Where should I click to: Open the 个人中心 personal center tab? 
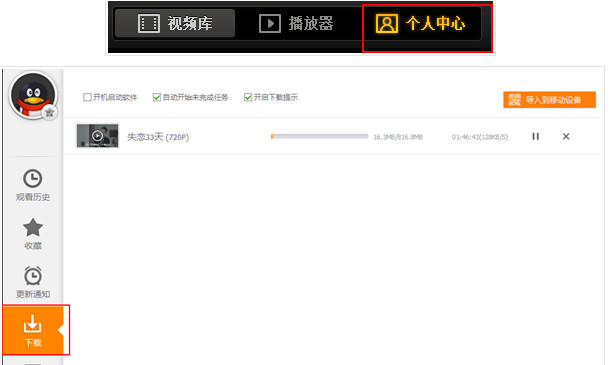420,23
